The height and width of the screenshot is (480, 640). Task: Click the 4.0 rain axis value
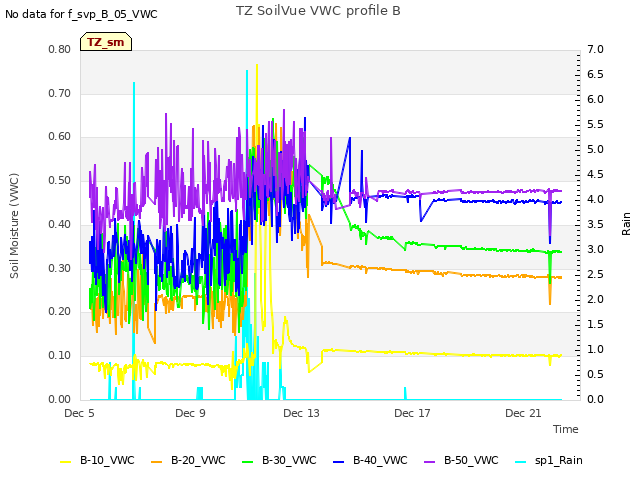pos(595,199)
